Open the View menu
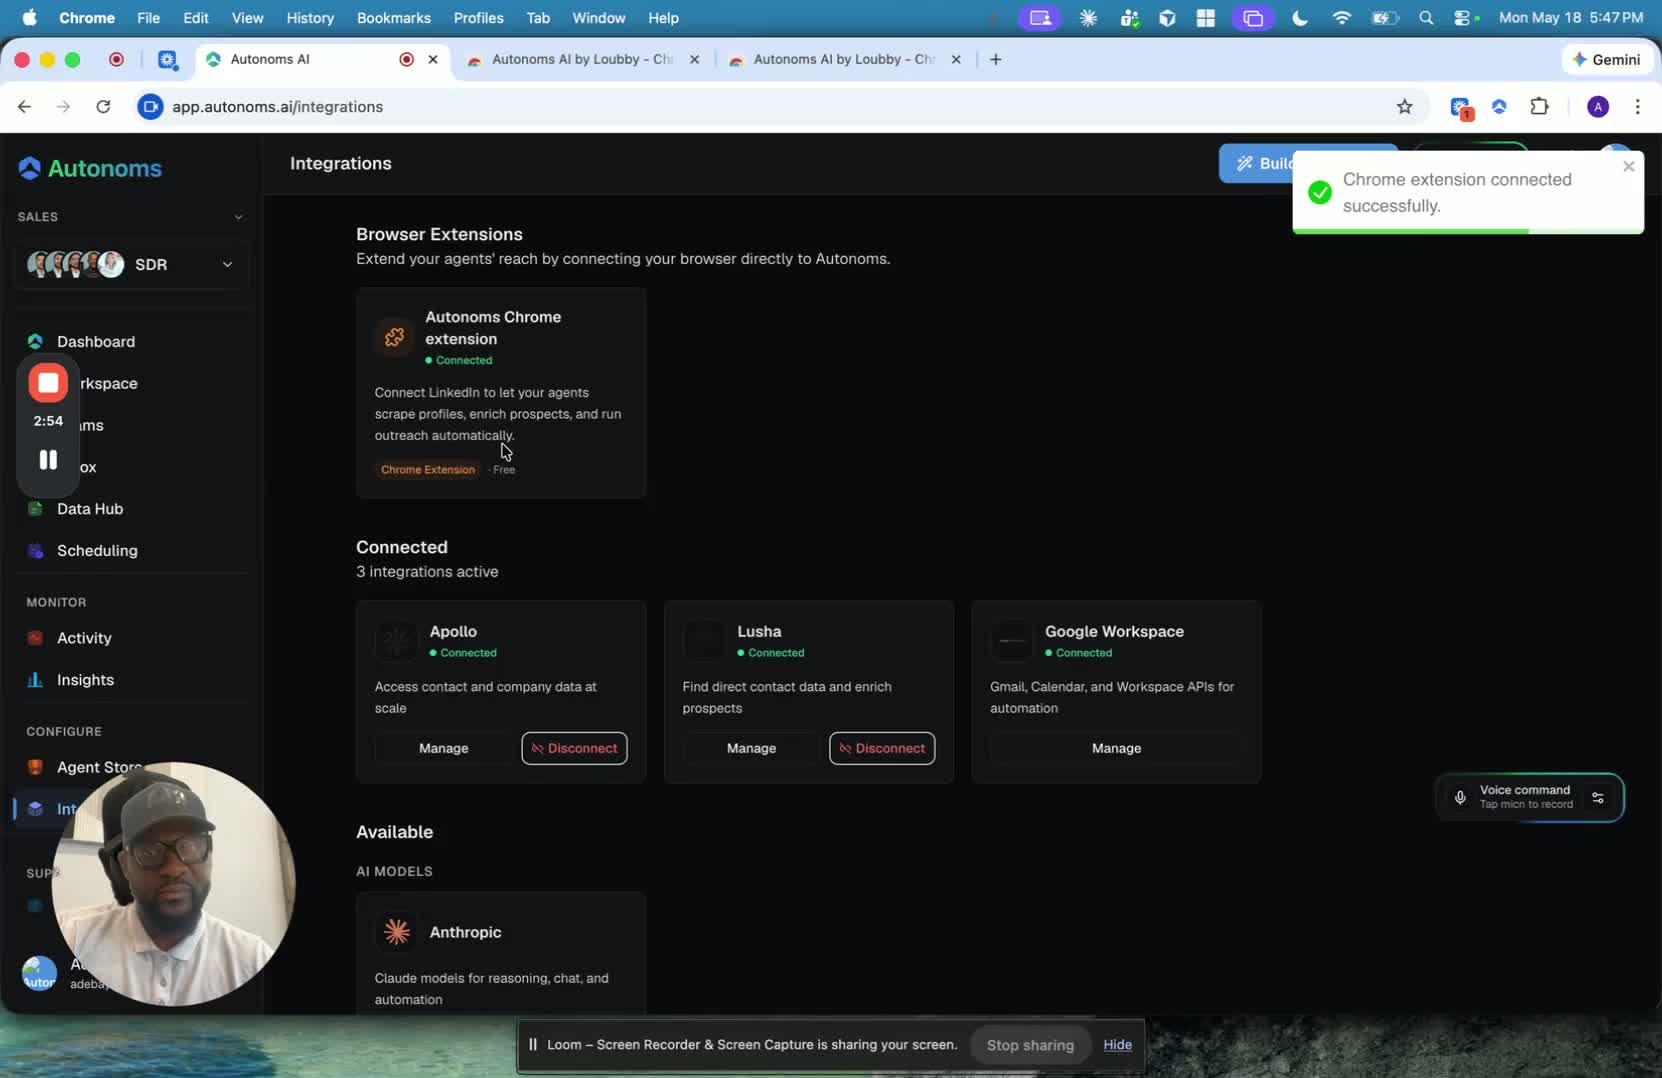This screenshot has width=1662, height=1078. point(247,18)
